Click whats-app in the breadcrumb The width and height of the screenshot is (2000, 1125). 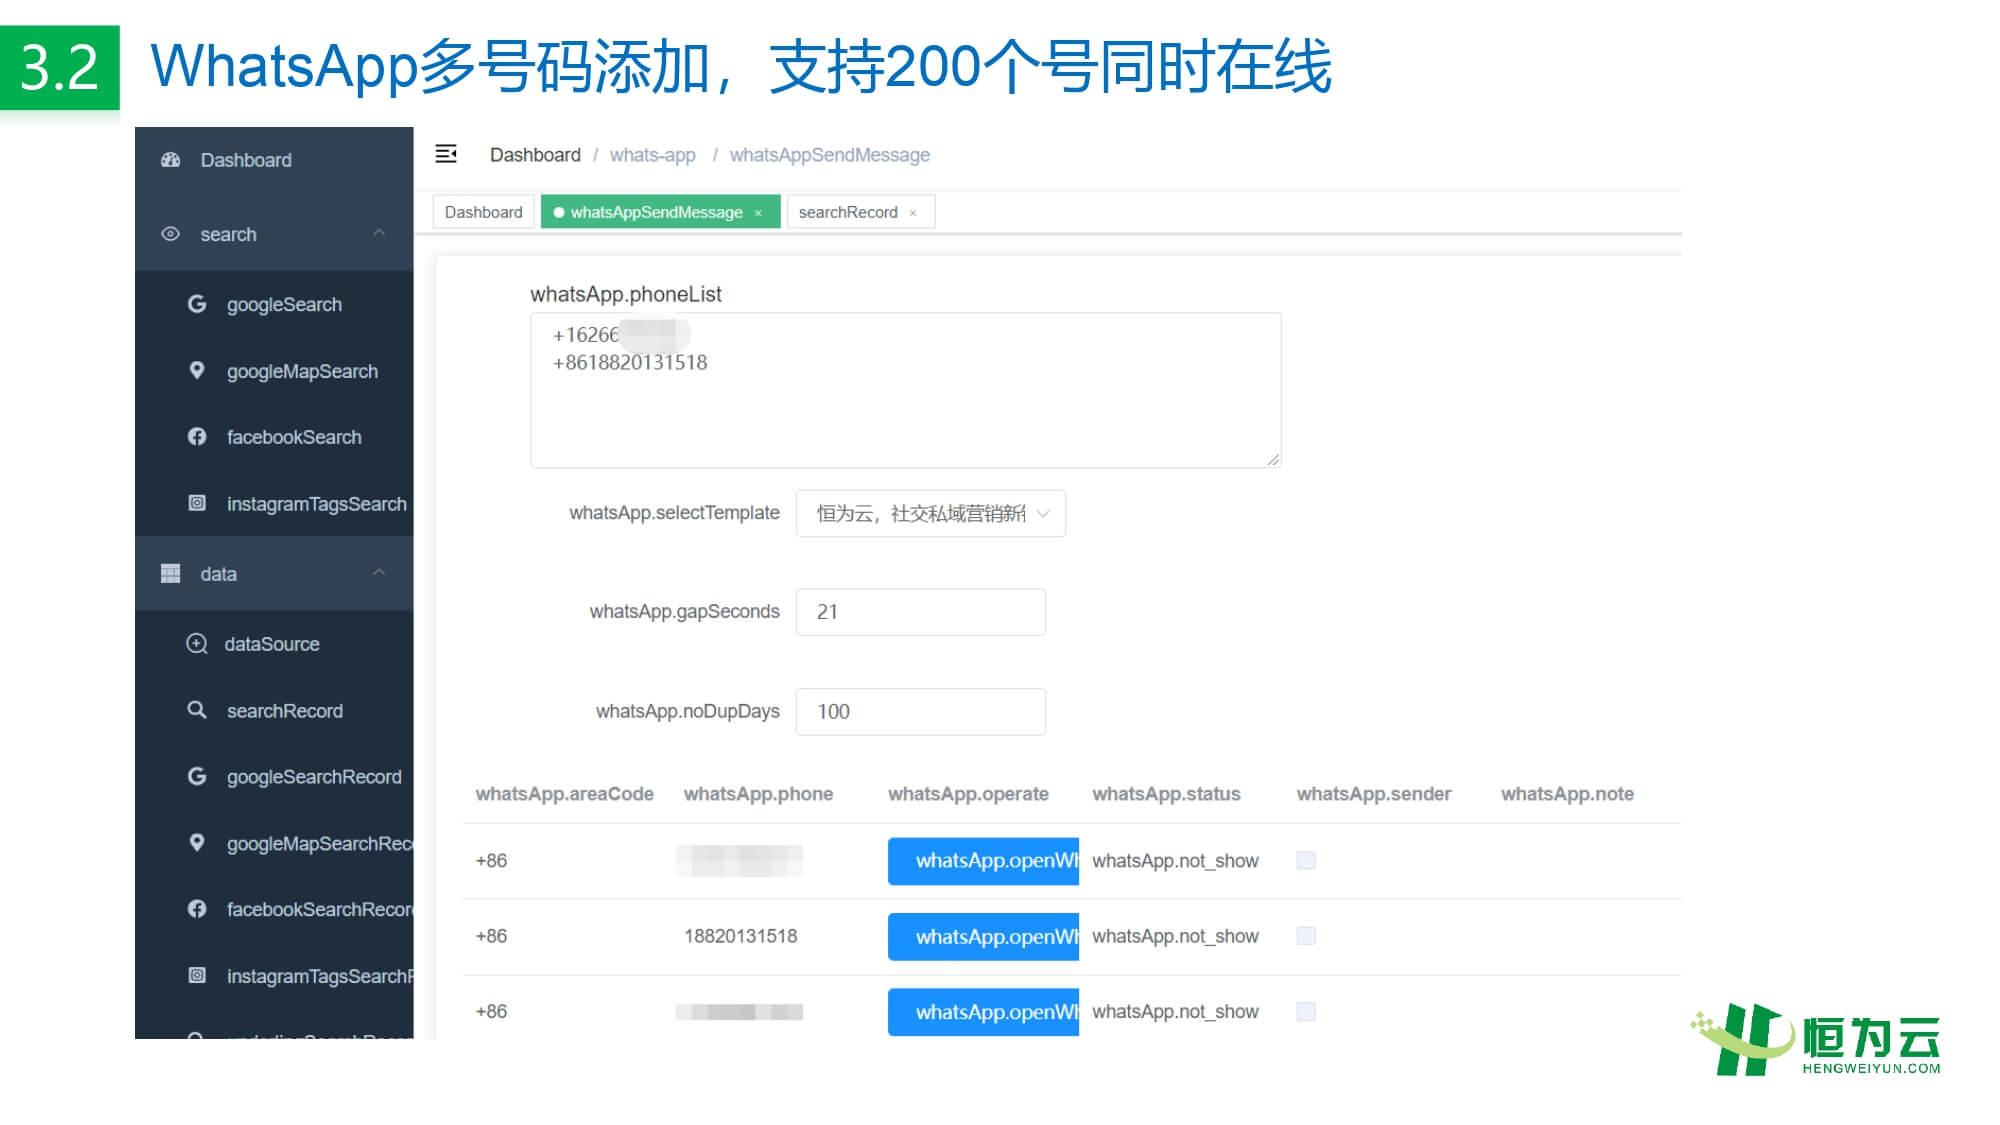pyautogui.click(x=652, y=155)
